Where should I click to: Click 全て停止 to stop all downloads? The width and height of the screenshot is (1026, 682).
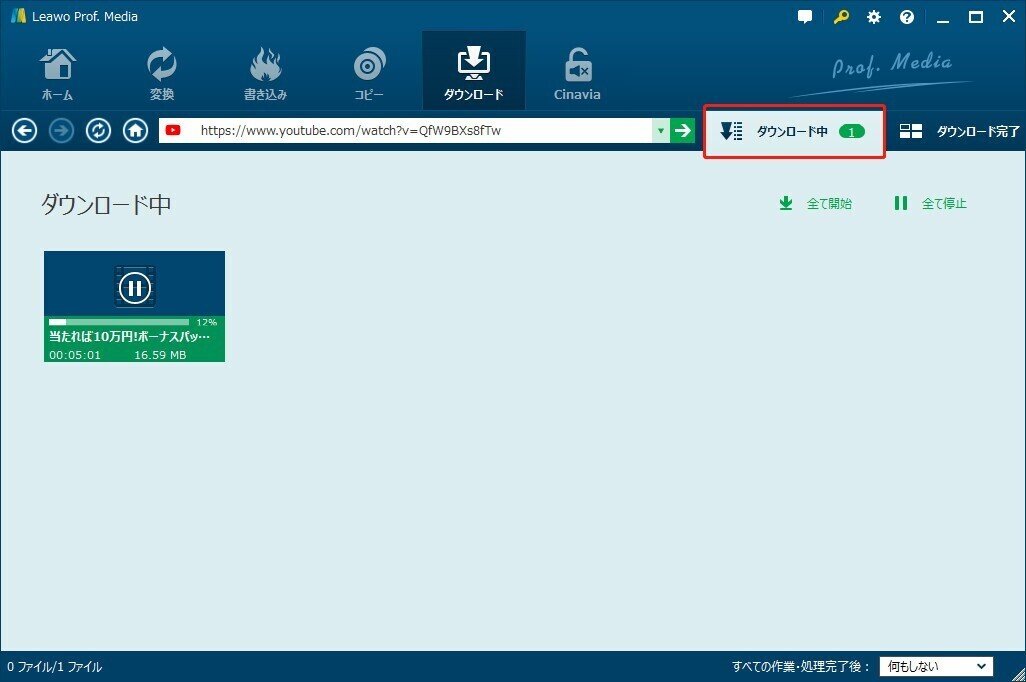tap(930, 204)
